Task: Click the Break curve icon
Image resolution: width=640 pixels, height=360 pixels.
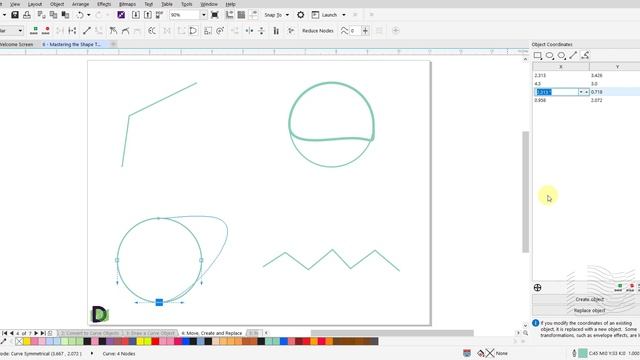Action: coord(72,31)
